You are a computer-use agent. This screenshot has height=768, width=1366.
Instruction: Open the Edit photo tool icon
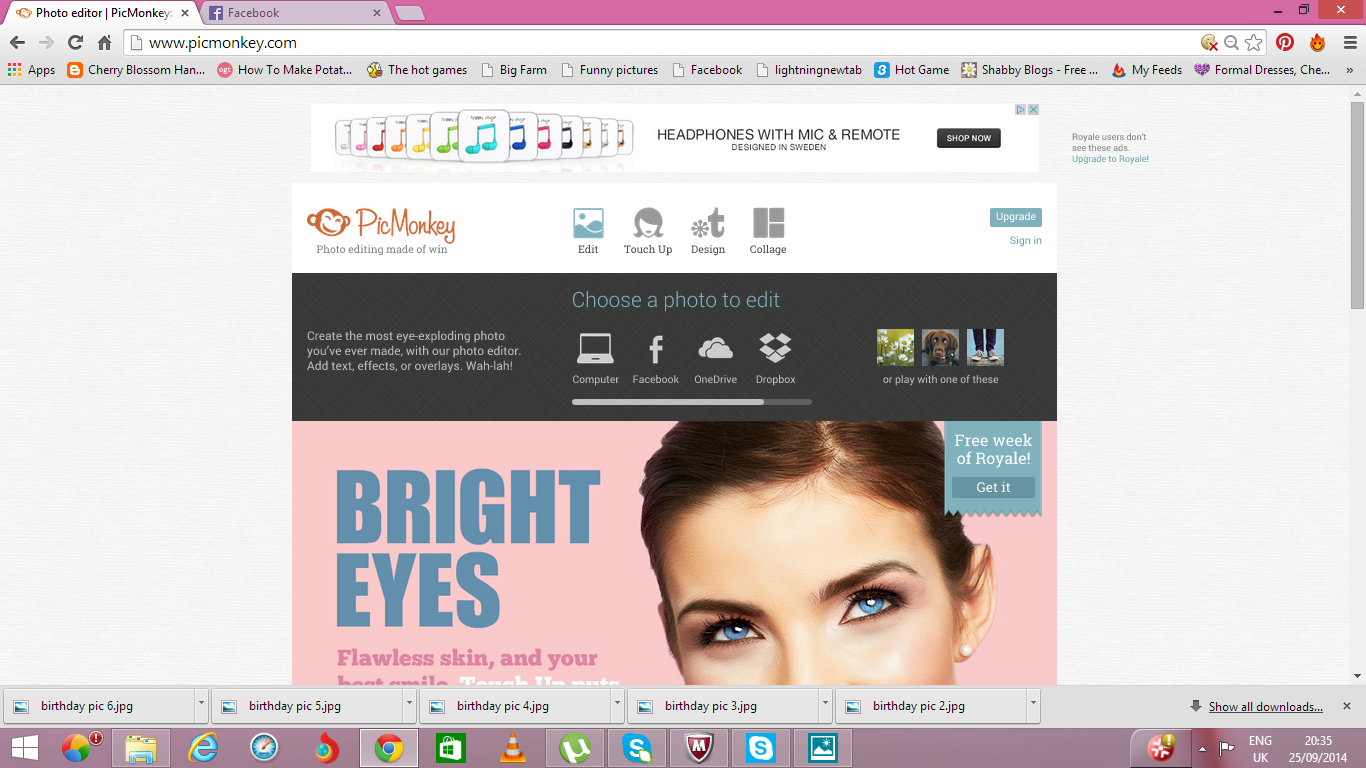(588, 224)
